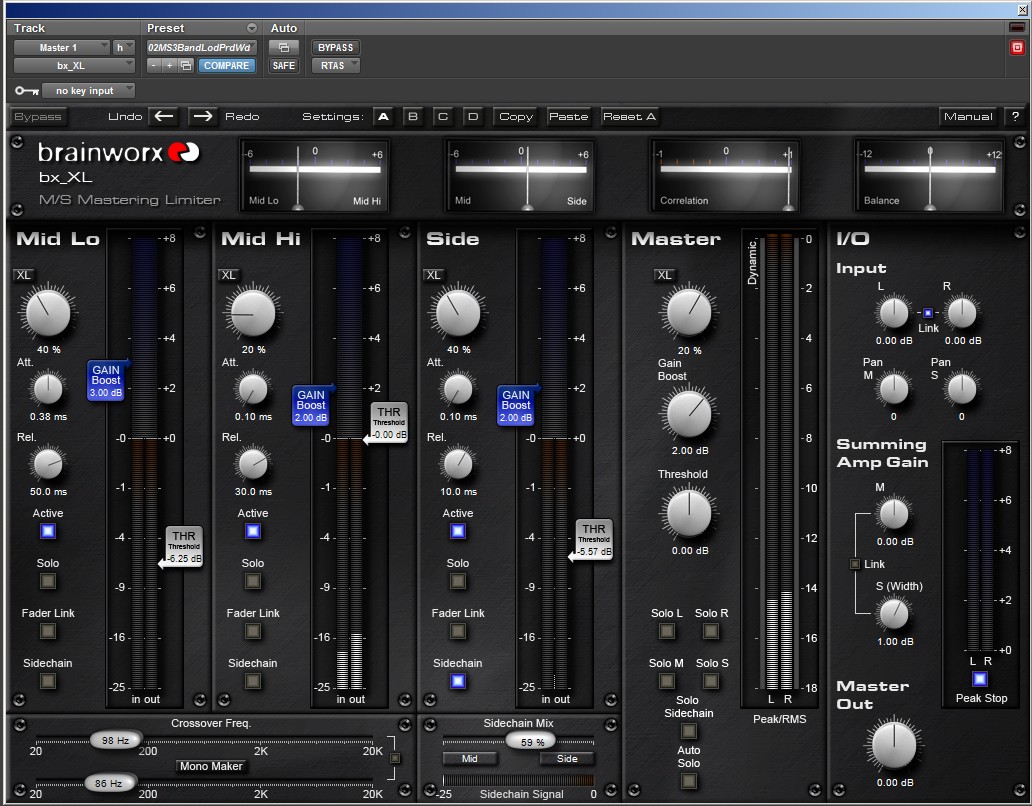Open the Manual button
Image resolution: width=1032 pixels, height=806 pixels.
(x=968, y=116)
